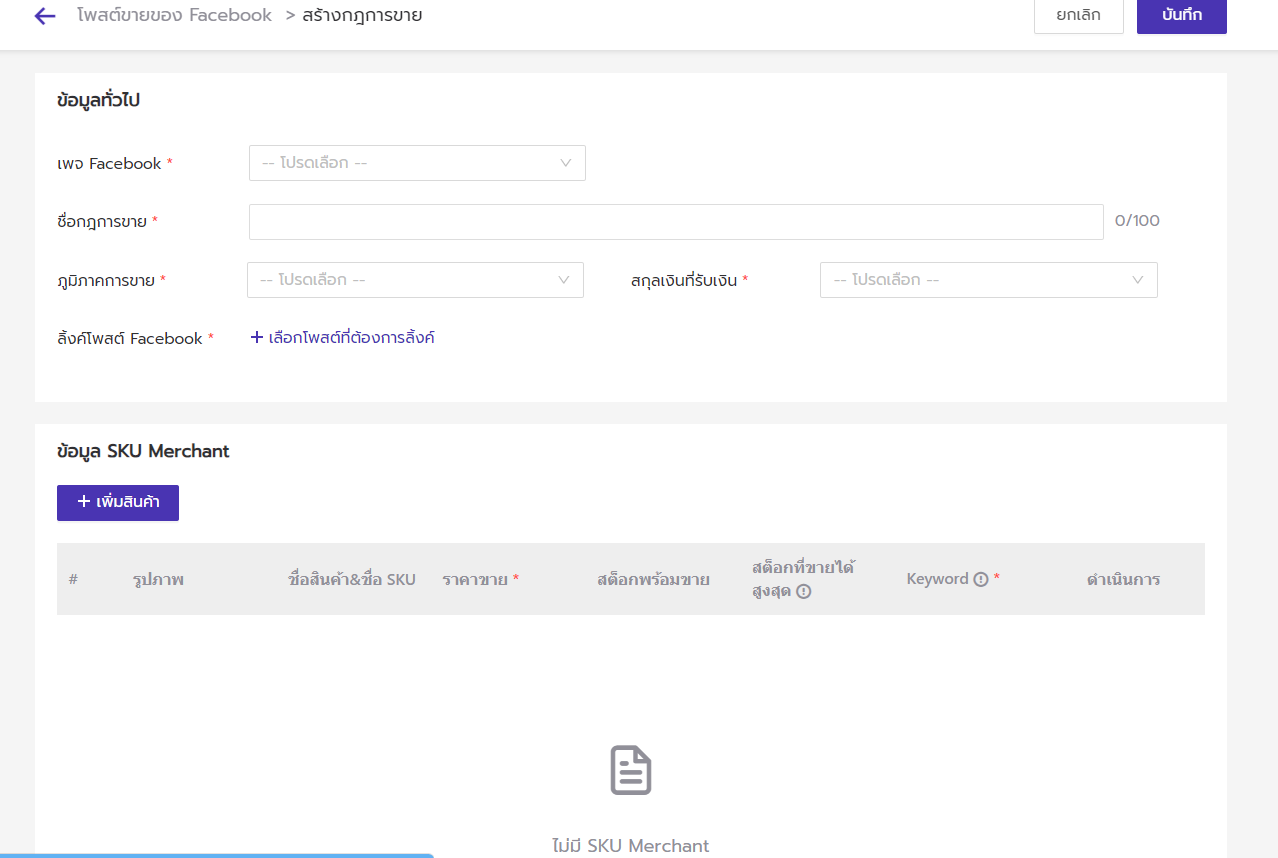Click the สร้างกฎการขาย breadcrumb item
Screen dimensions: 1278x858
pyautogui.click(x=362, y=16)
